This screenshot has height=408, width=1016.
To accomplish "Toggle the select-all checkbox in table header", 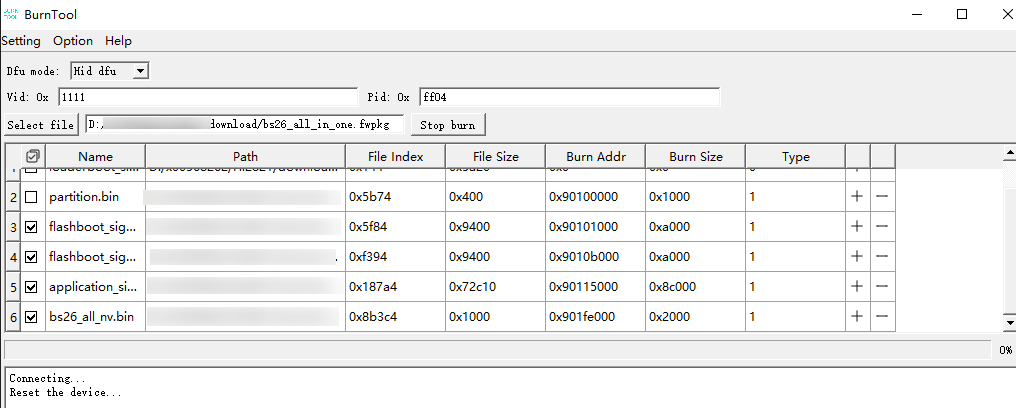I will point(33,156).
